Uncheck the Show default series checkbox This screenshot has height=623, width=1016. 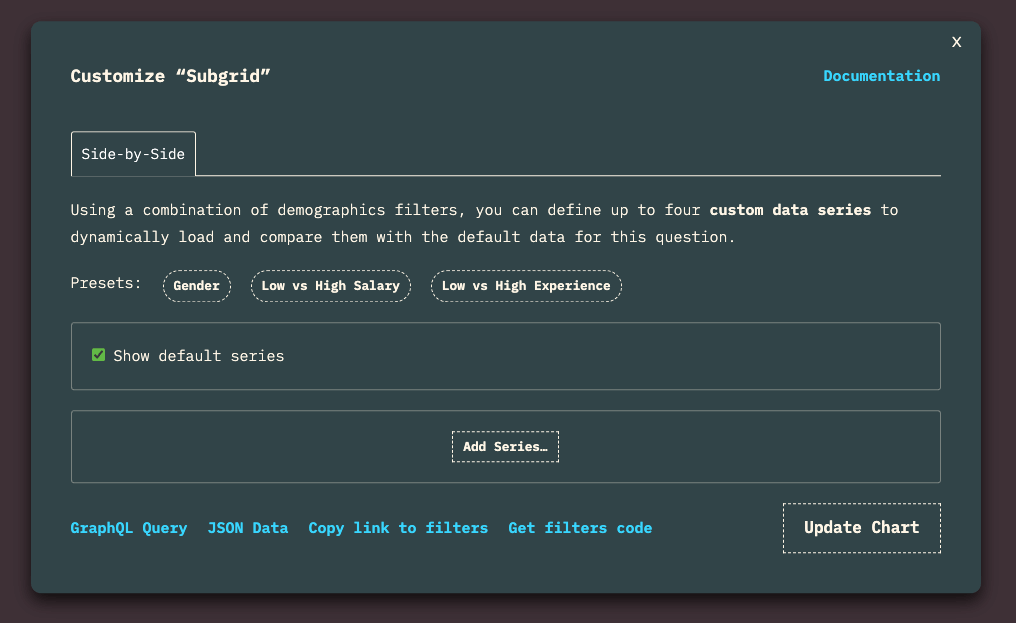[x=98, y=355]
